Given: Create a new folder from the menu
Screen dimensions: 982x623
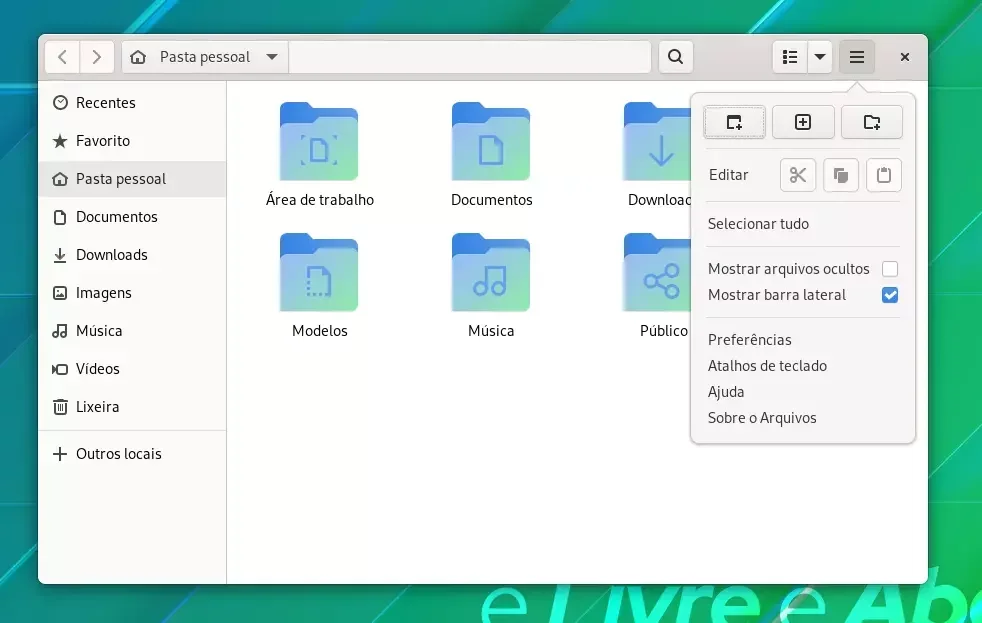Looking at the screenshot, I should [x=872, y=122].
